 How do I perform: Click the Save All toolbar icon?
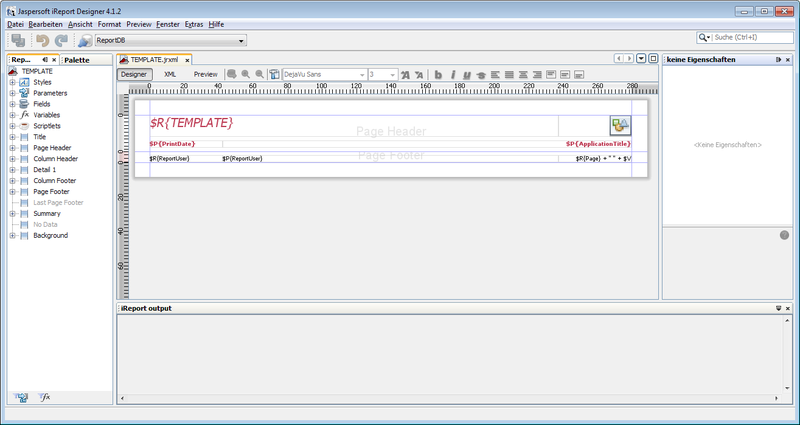[x=19, y=40]
